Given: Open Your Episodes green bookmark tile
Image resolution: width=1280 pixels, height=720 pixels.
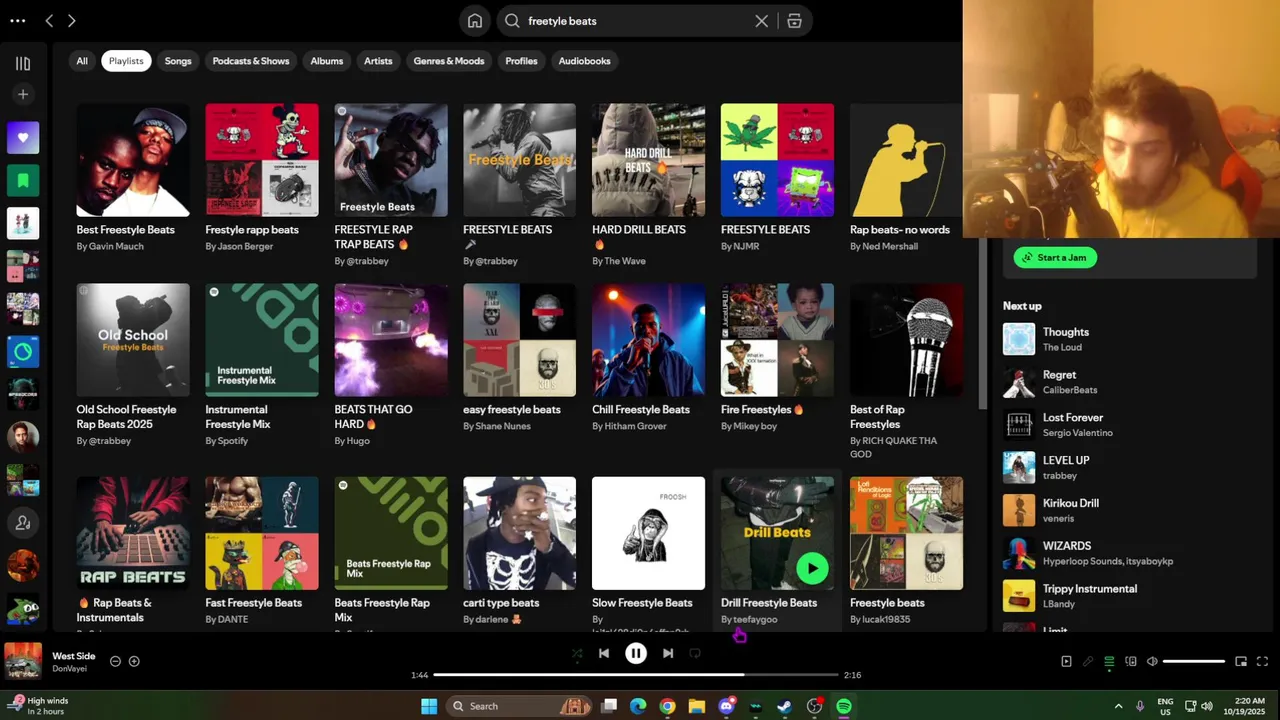Looking at the screenshot, I should coord(23,180).
